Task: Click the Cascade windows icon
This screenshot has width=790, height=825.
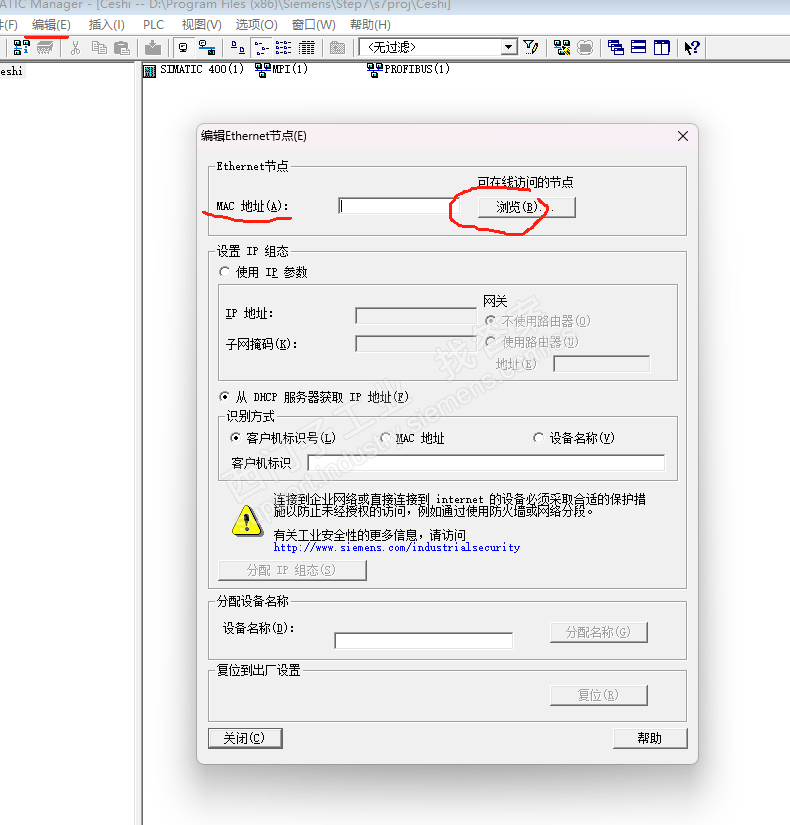Action: pyautogui.click(x=615, y=47)
